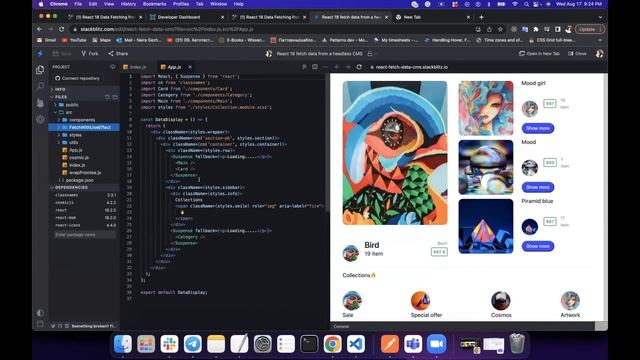640x360 pixels.
Task: Open Finder in the Dock
Action: (123, 344)
